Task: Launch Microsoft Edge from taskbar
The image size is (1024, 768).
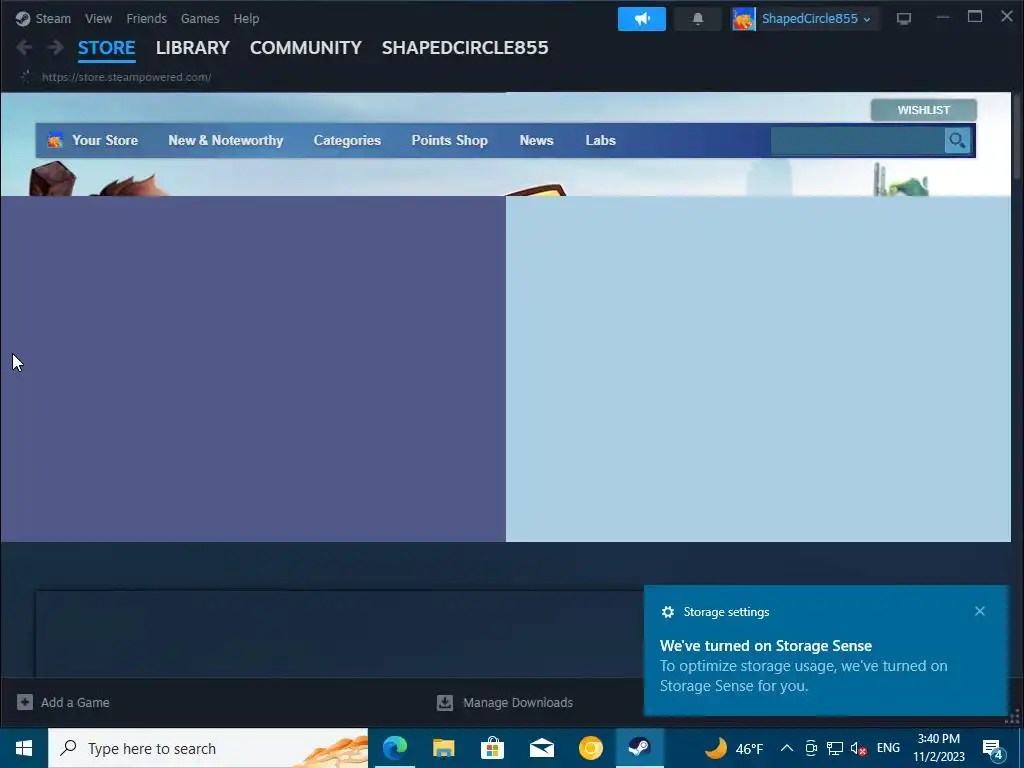Action: [x=394, y=748]
